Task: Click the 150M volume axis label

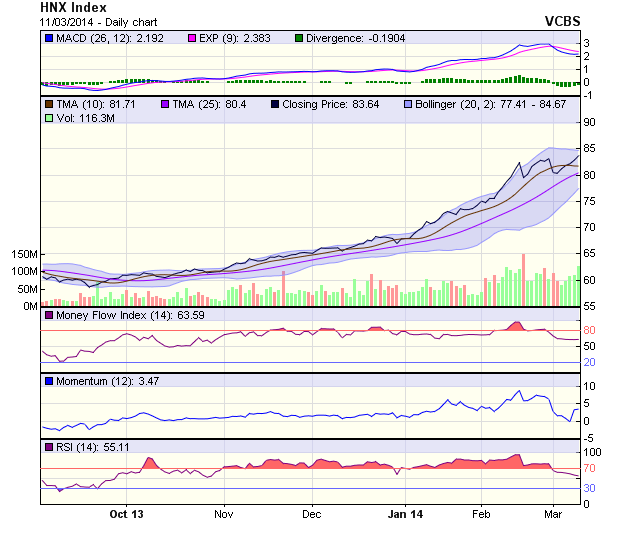Action: pyautogui.click(x=21, y=254)
